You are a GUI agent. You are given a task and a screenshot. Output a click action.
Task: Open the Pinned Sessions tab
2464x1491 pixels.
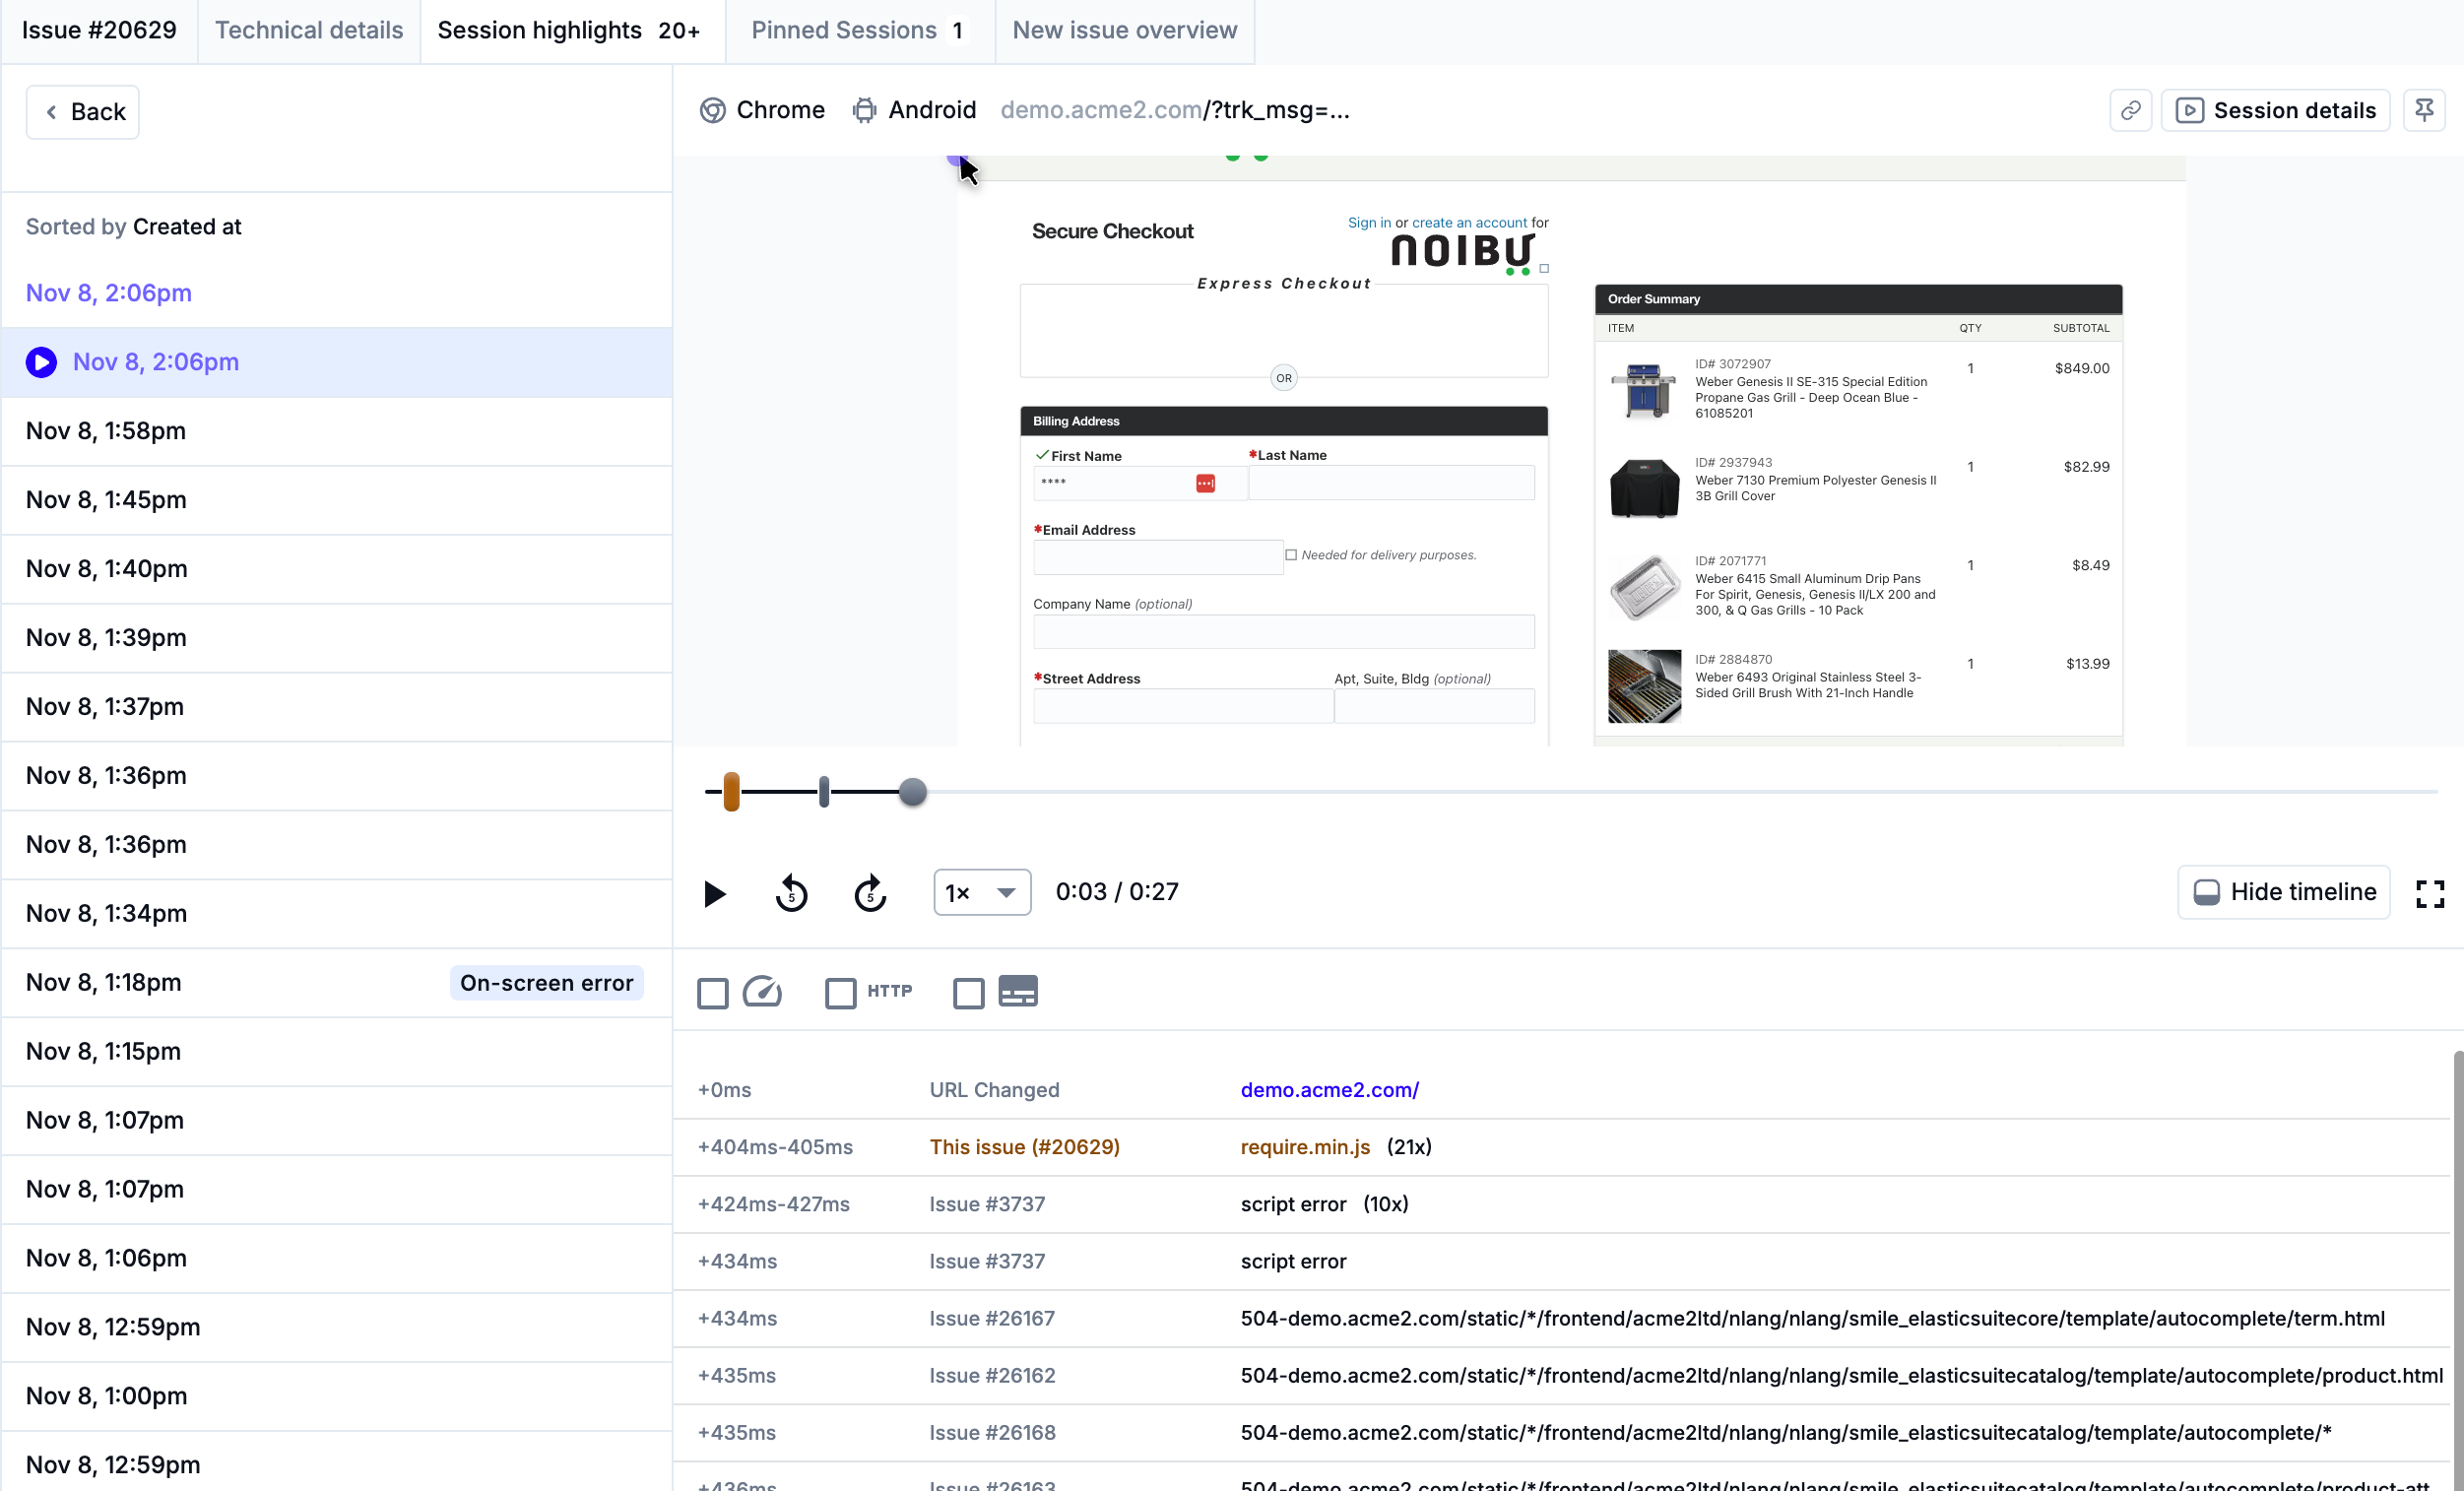pyautogui.click(x=857, y=31)
